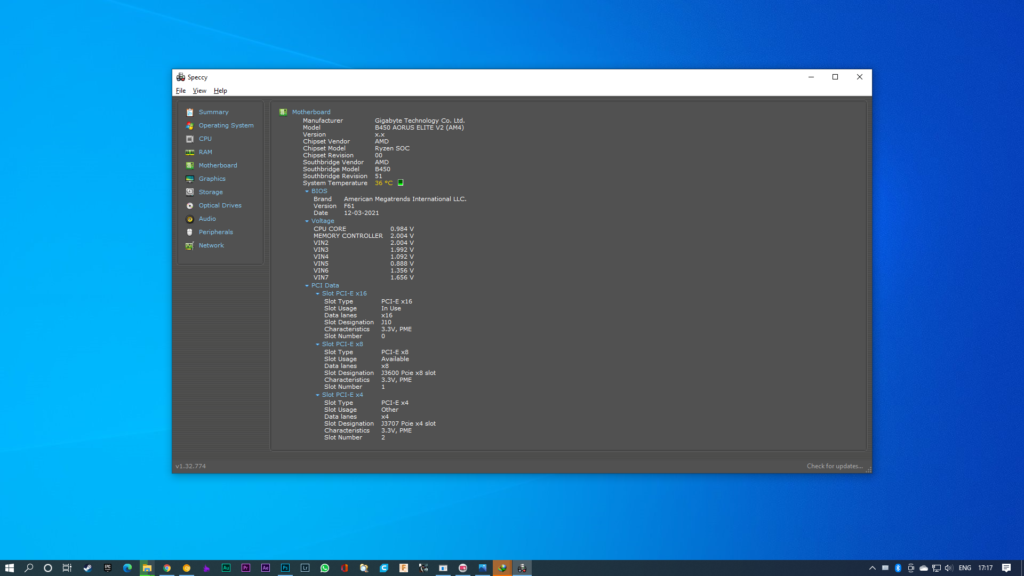
Task: Click the Speccy taskbar icon
Action: tap(522, 568)
